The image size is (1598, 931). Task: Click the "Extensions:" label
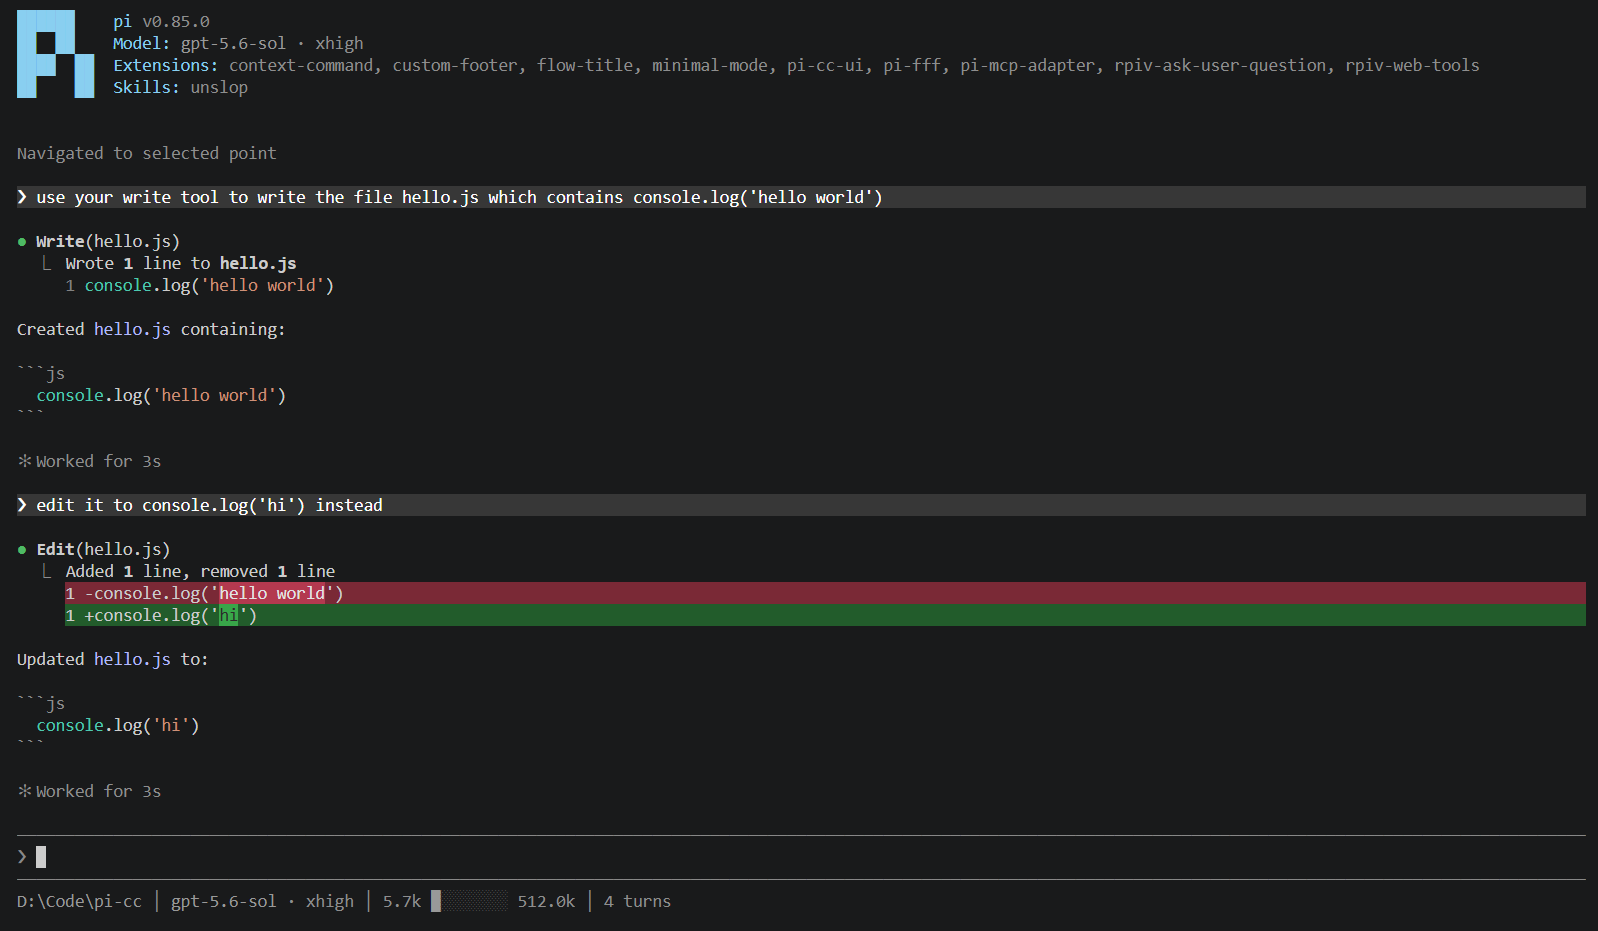tap(166, 65)
